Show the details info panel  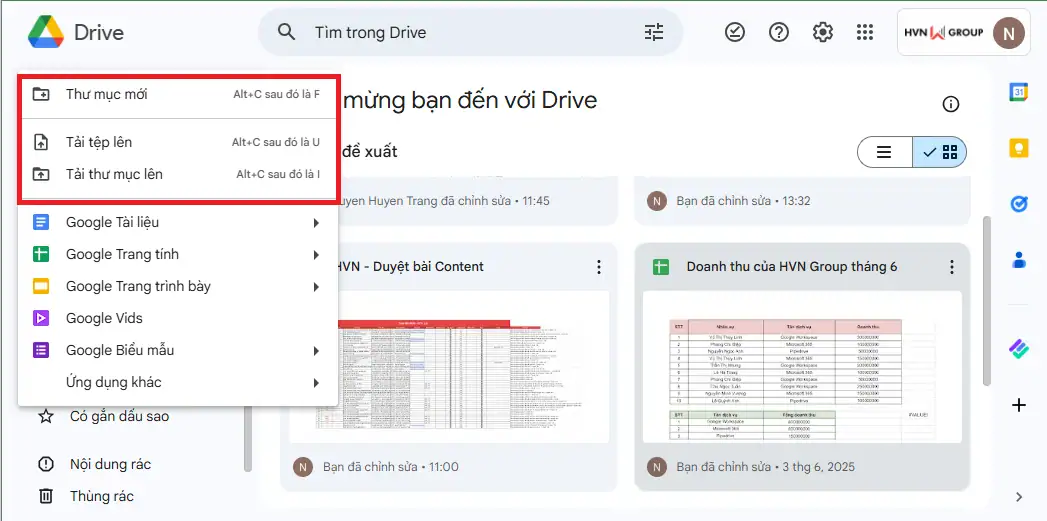click(951, 105)
